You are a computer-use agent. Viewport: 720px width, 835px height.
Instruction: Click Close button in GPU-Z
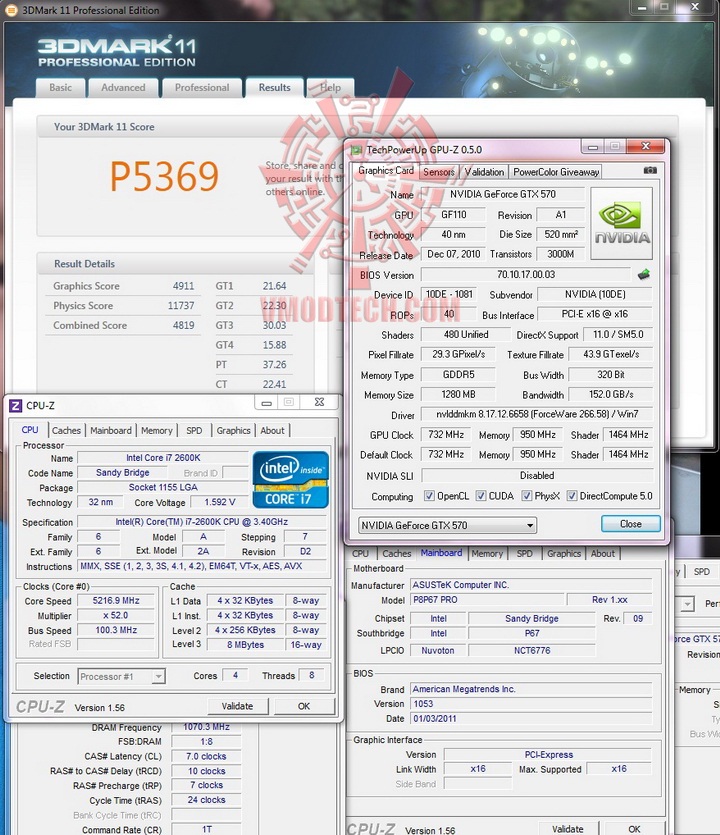point(631,524)
